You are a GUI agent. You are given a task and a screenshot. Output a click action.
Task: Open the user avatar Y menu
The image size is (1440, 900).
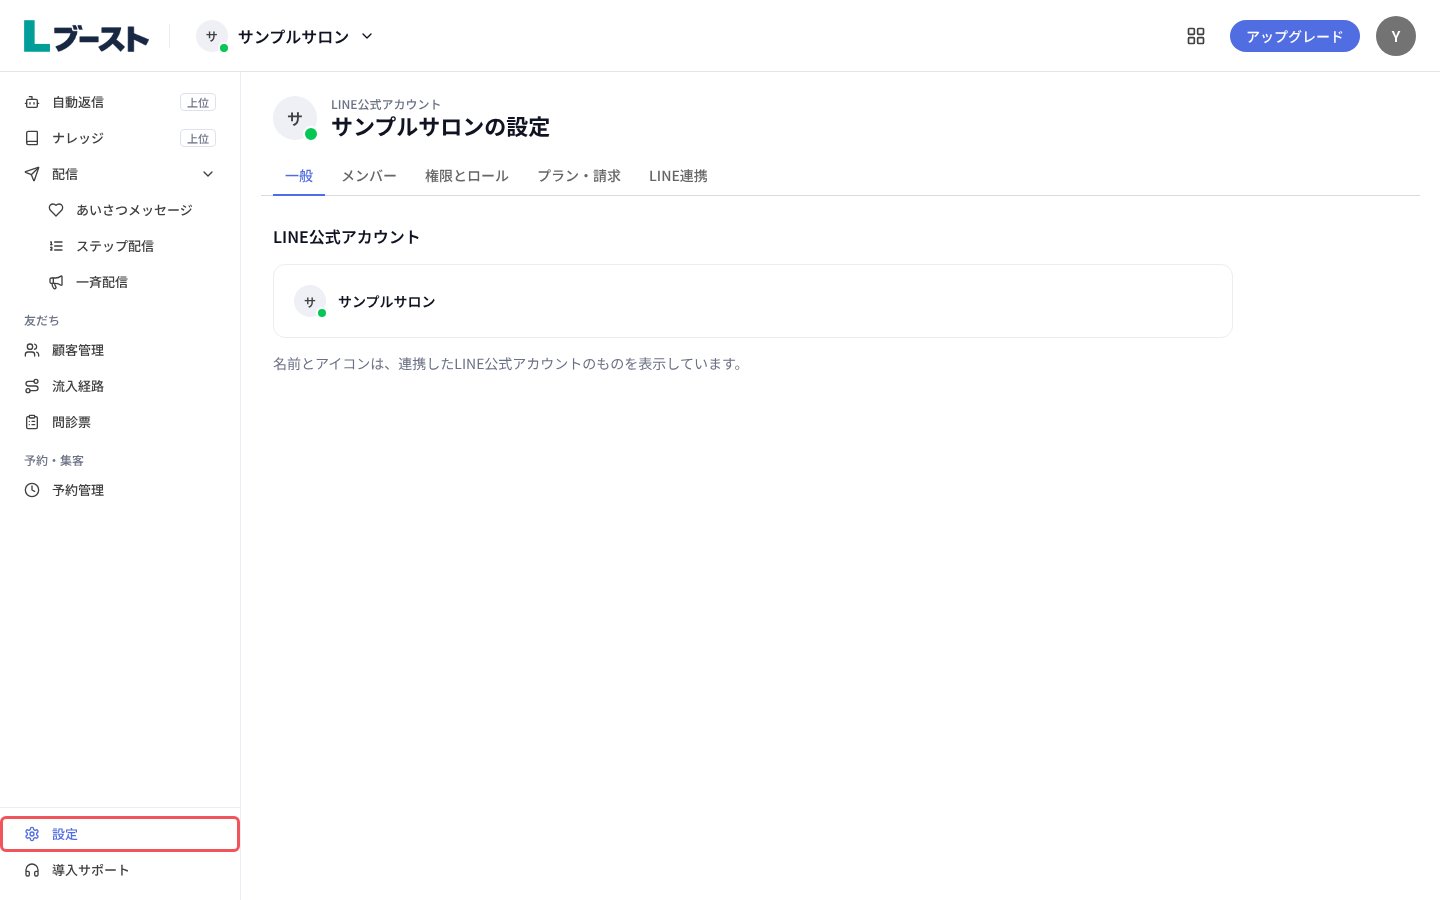pyautogui.click(x=1396, y=36)
